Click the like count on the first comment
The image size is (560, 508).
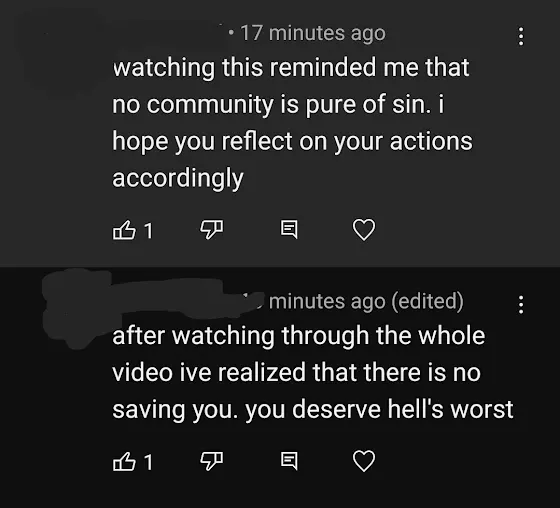[149, 230]
